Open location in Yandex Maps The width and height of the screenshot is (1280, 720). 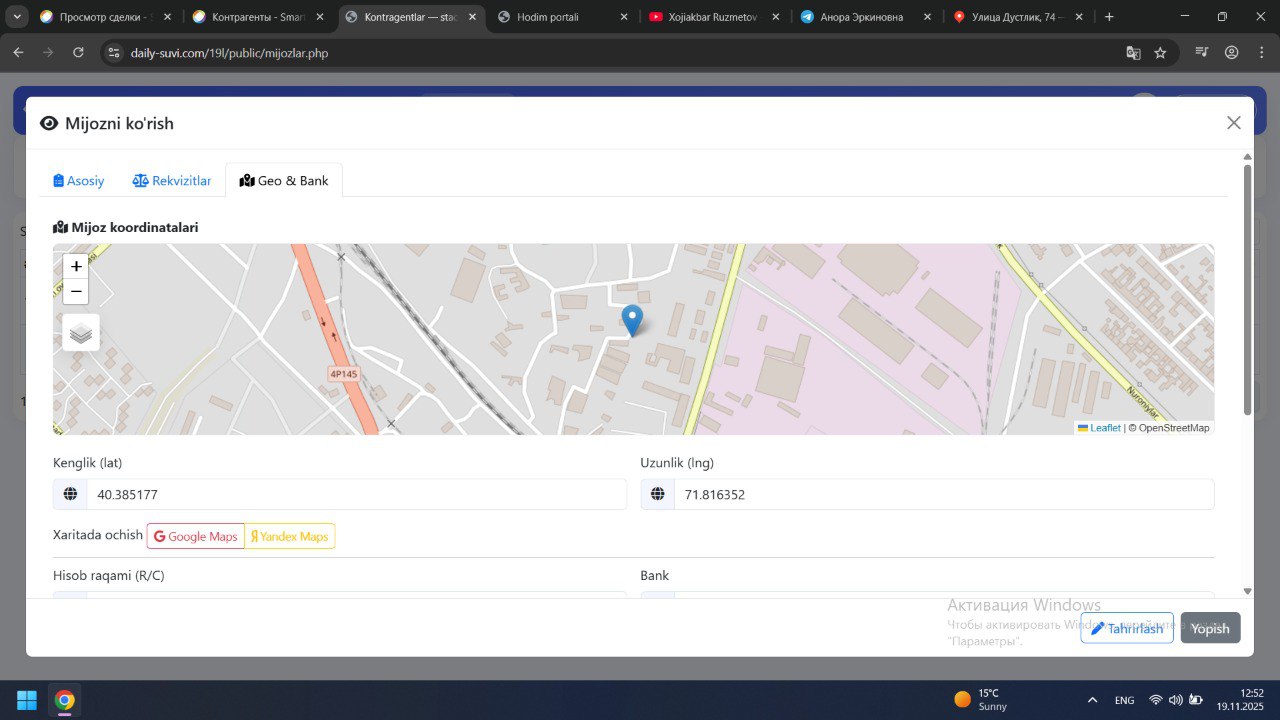click(x=290, y=536)
